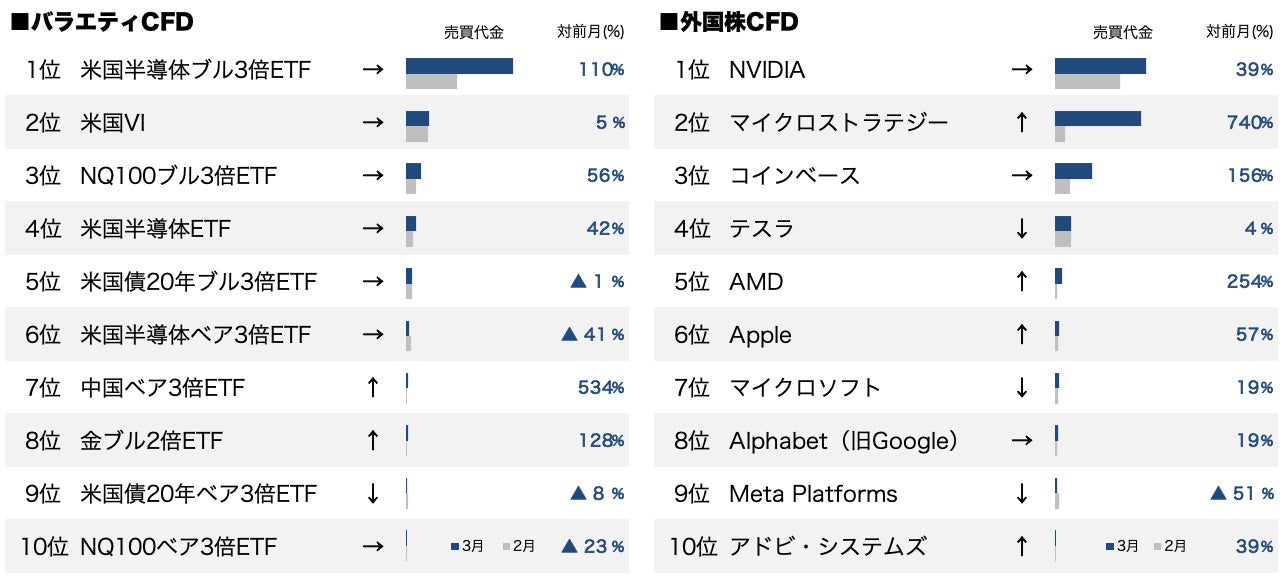Click the up arrow next to AMD
This screenshot has height=580, width=1285.
1021,282
